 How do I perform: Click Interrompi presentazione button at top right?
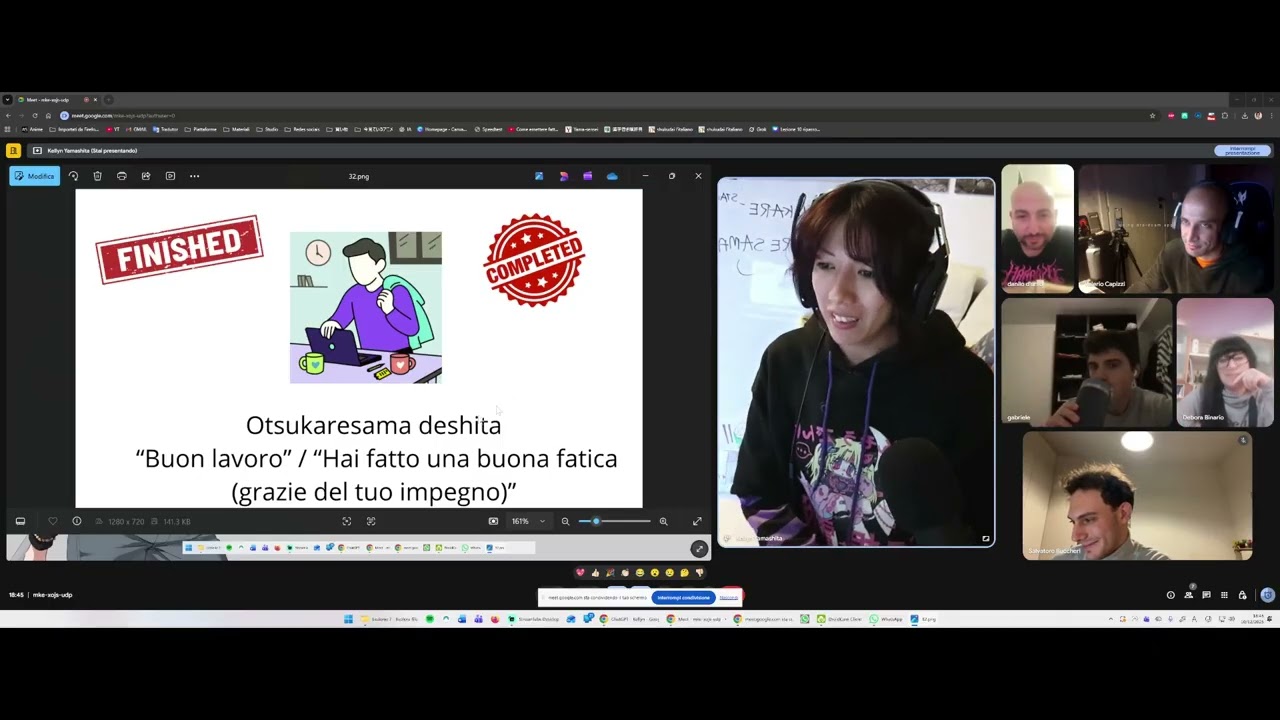1242,151
